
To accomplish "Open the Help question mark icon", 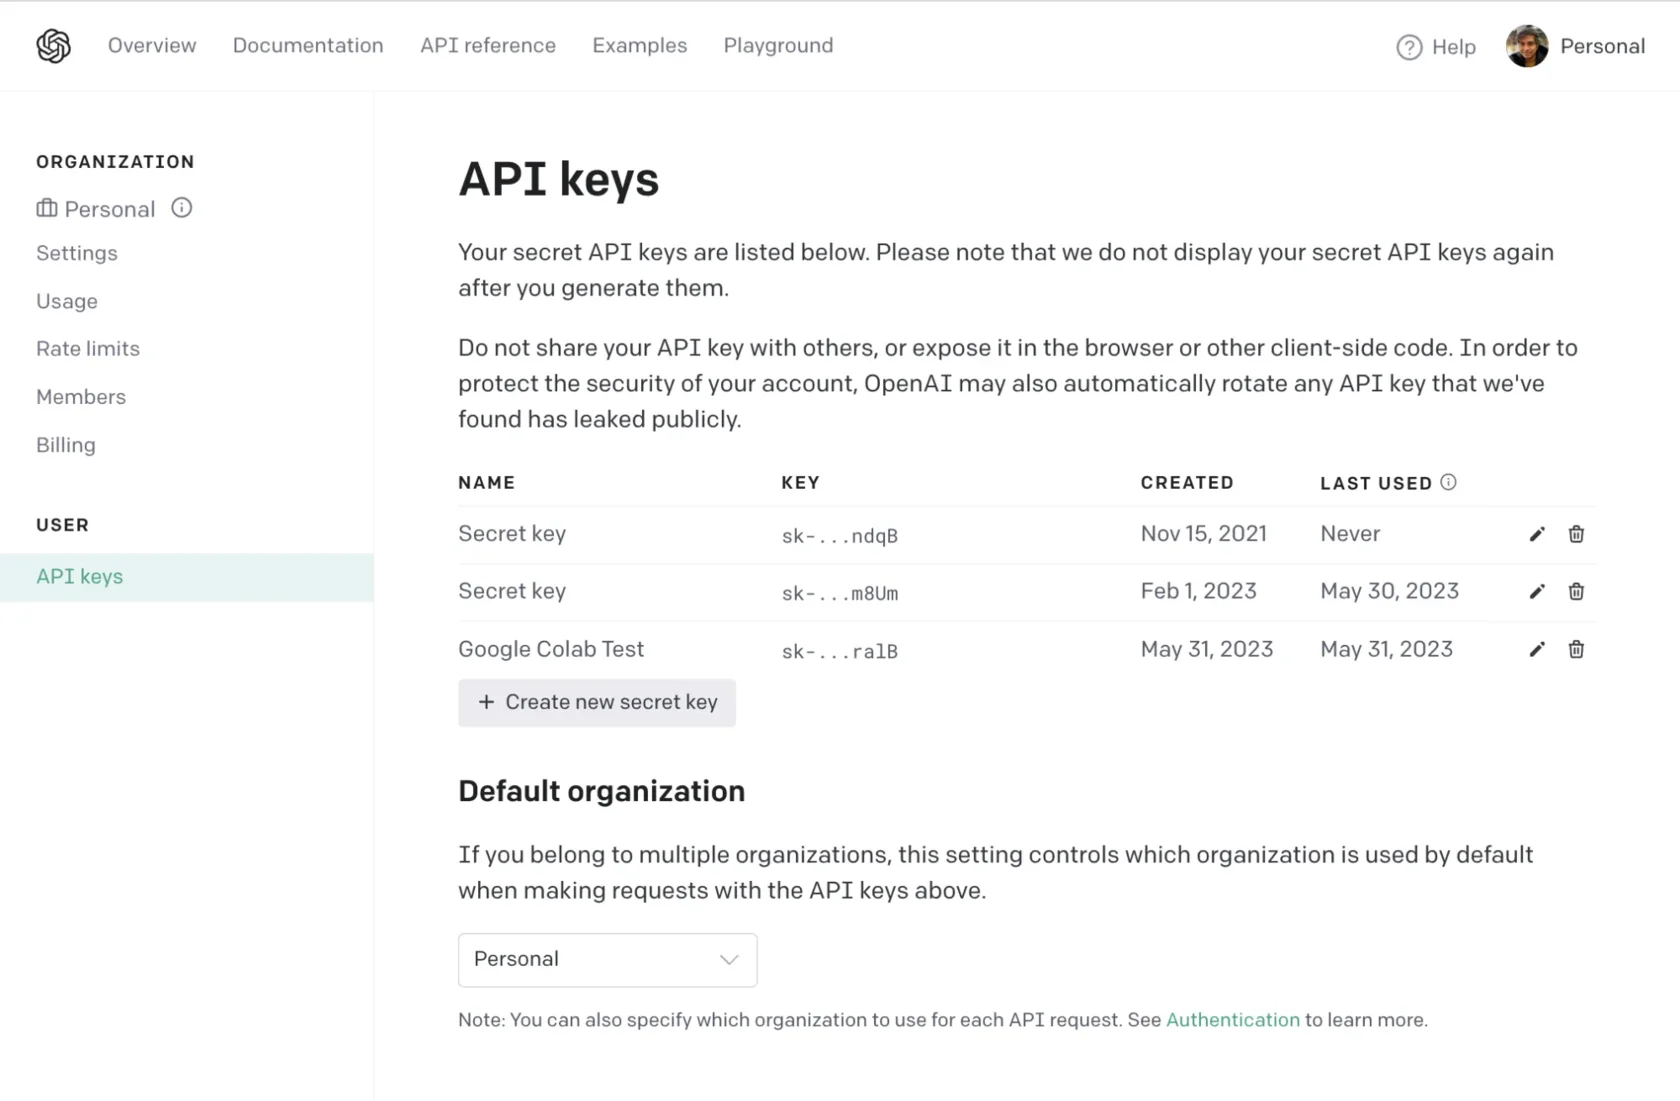I will pos(1409,47).
